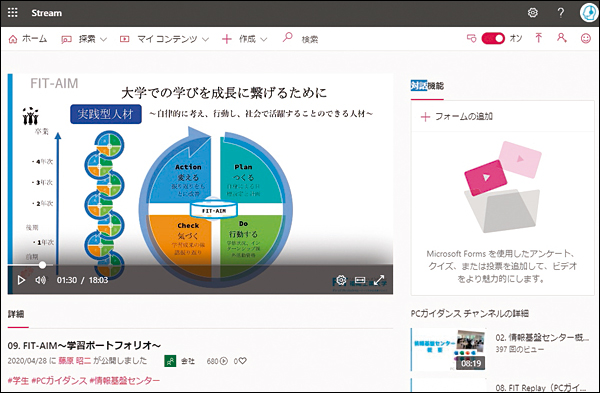The image size is (600, 393).
Task: Click the 01:30 / 18:03 time display
Action: click(x=82, y=280)
